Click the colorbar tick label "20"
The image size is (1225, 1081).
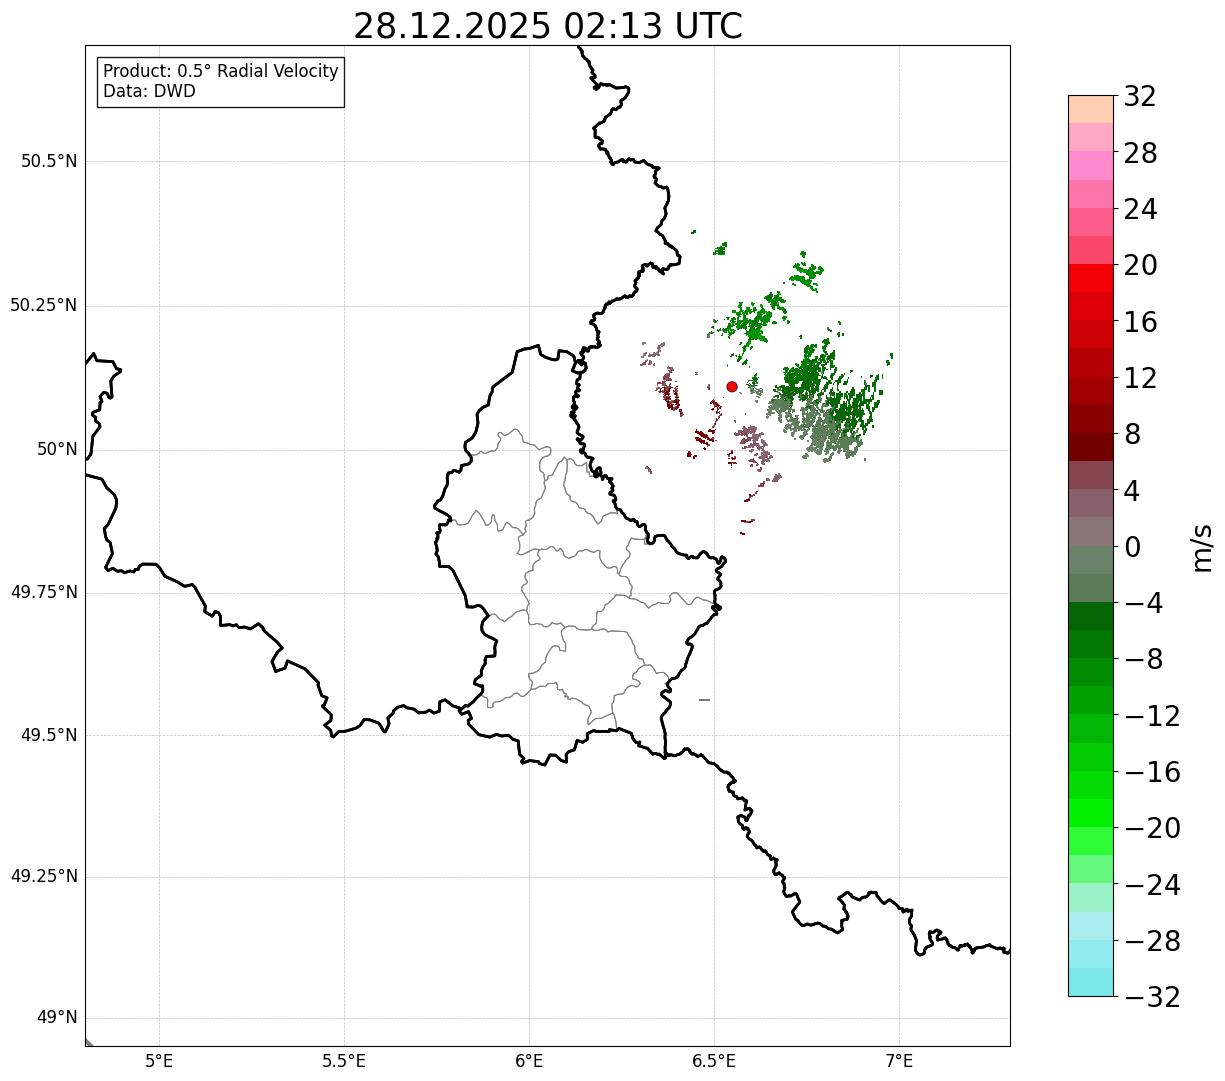(1140, 266)
